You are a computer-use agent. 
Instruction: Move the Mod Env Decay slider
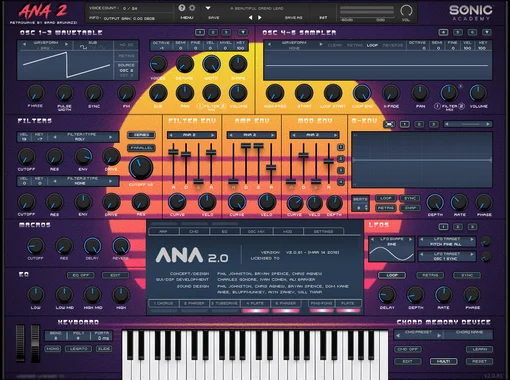(x=303, y=155)
